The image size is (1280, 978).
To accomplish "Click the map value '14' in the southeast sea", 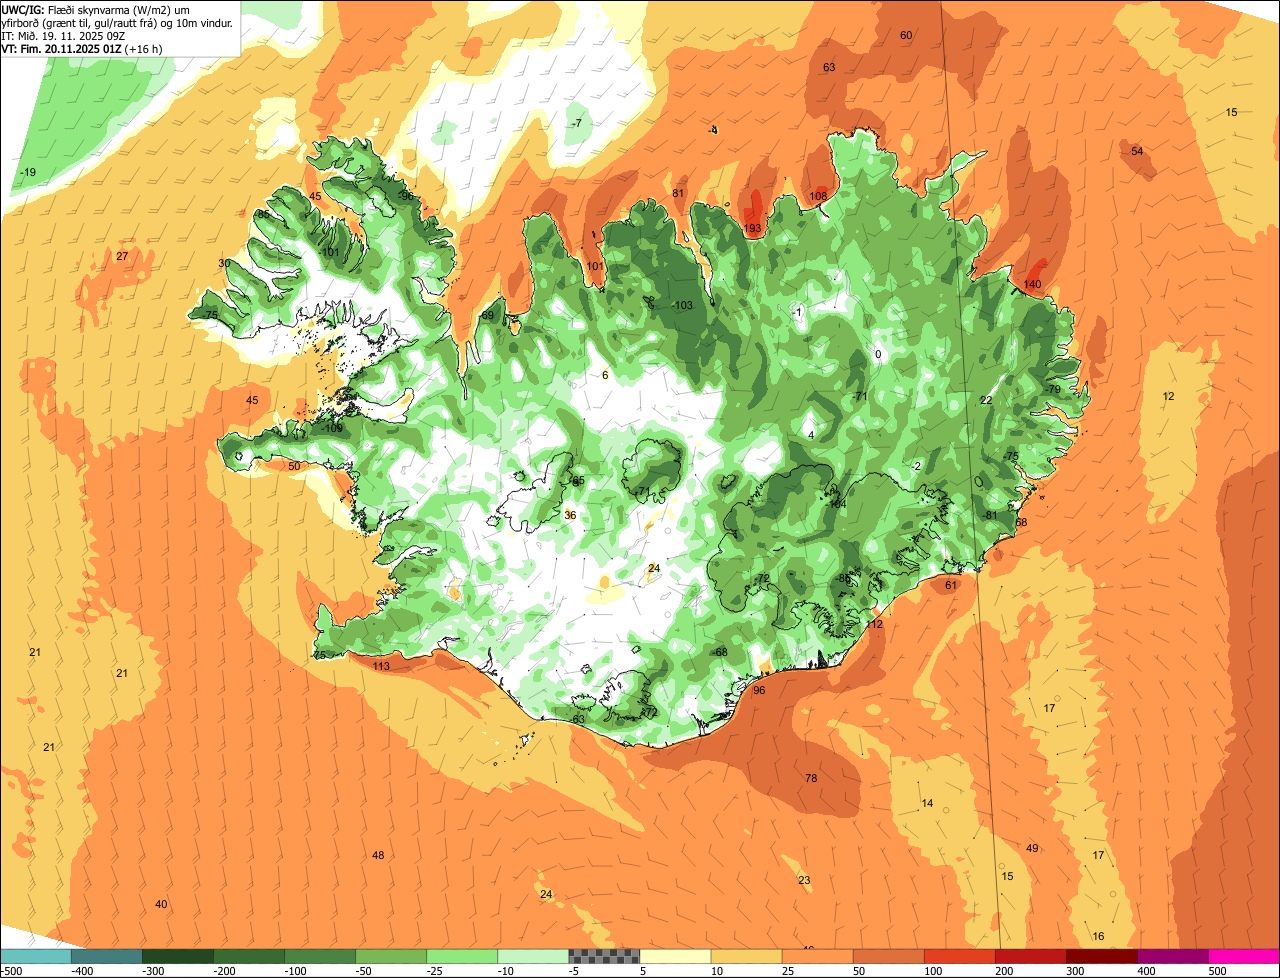I will click(927, 804).
